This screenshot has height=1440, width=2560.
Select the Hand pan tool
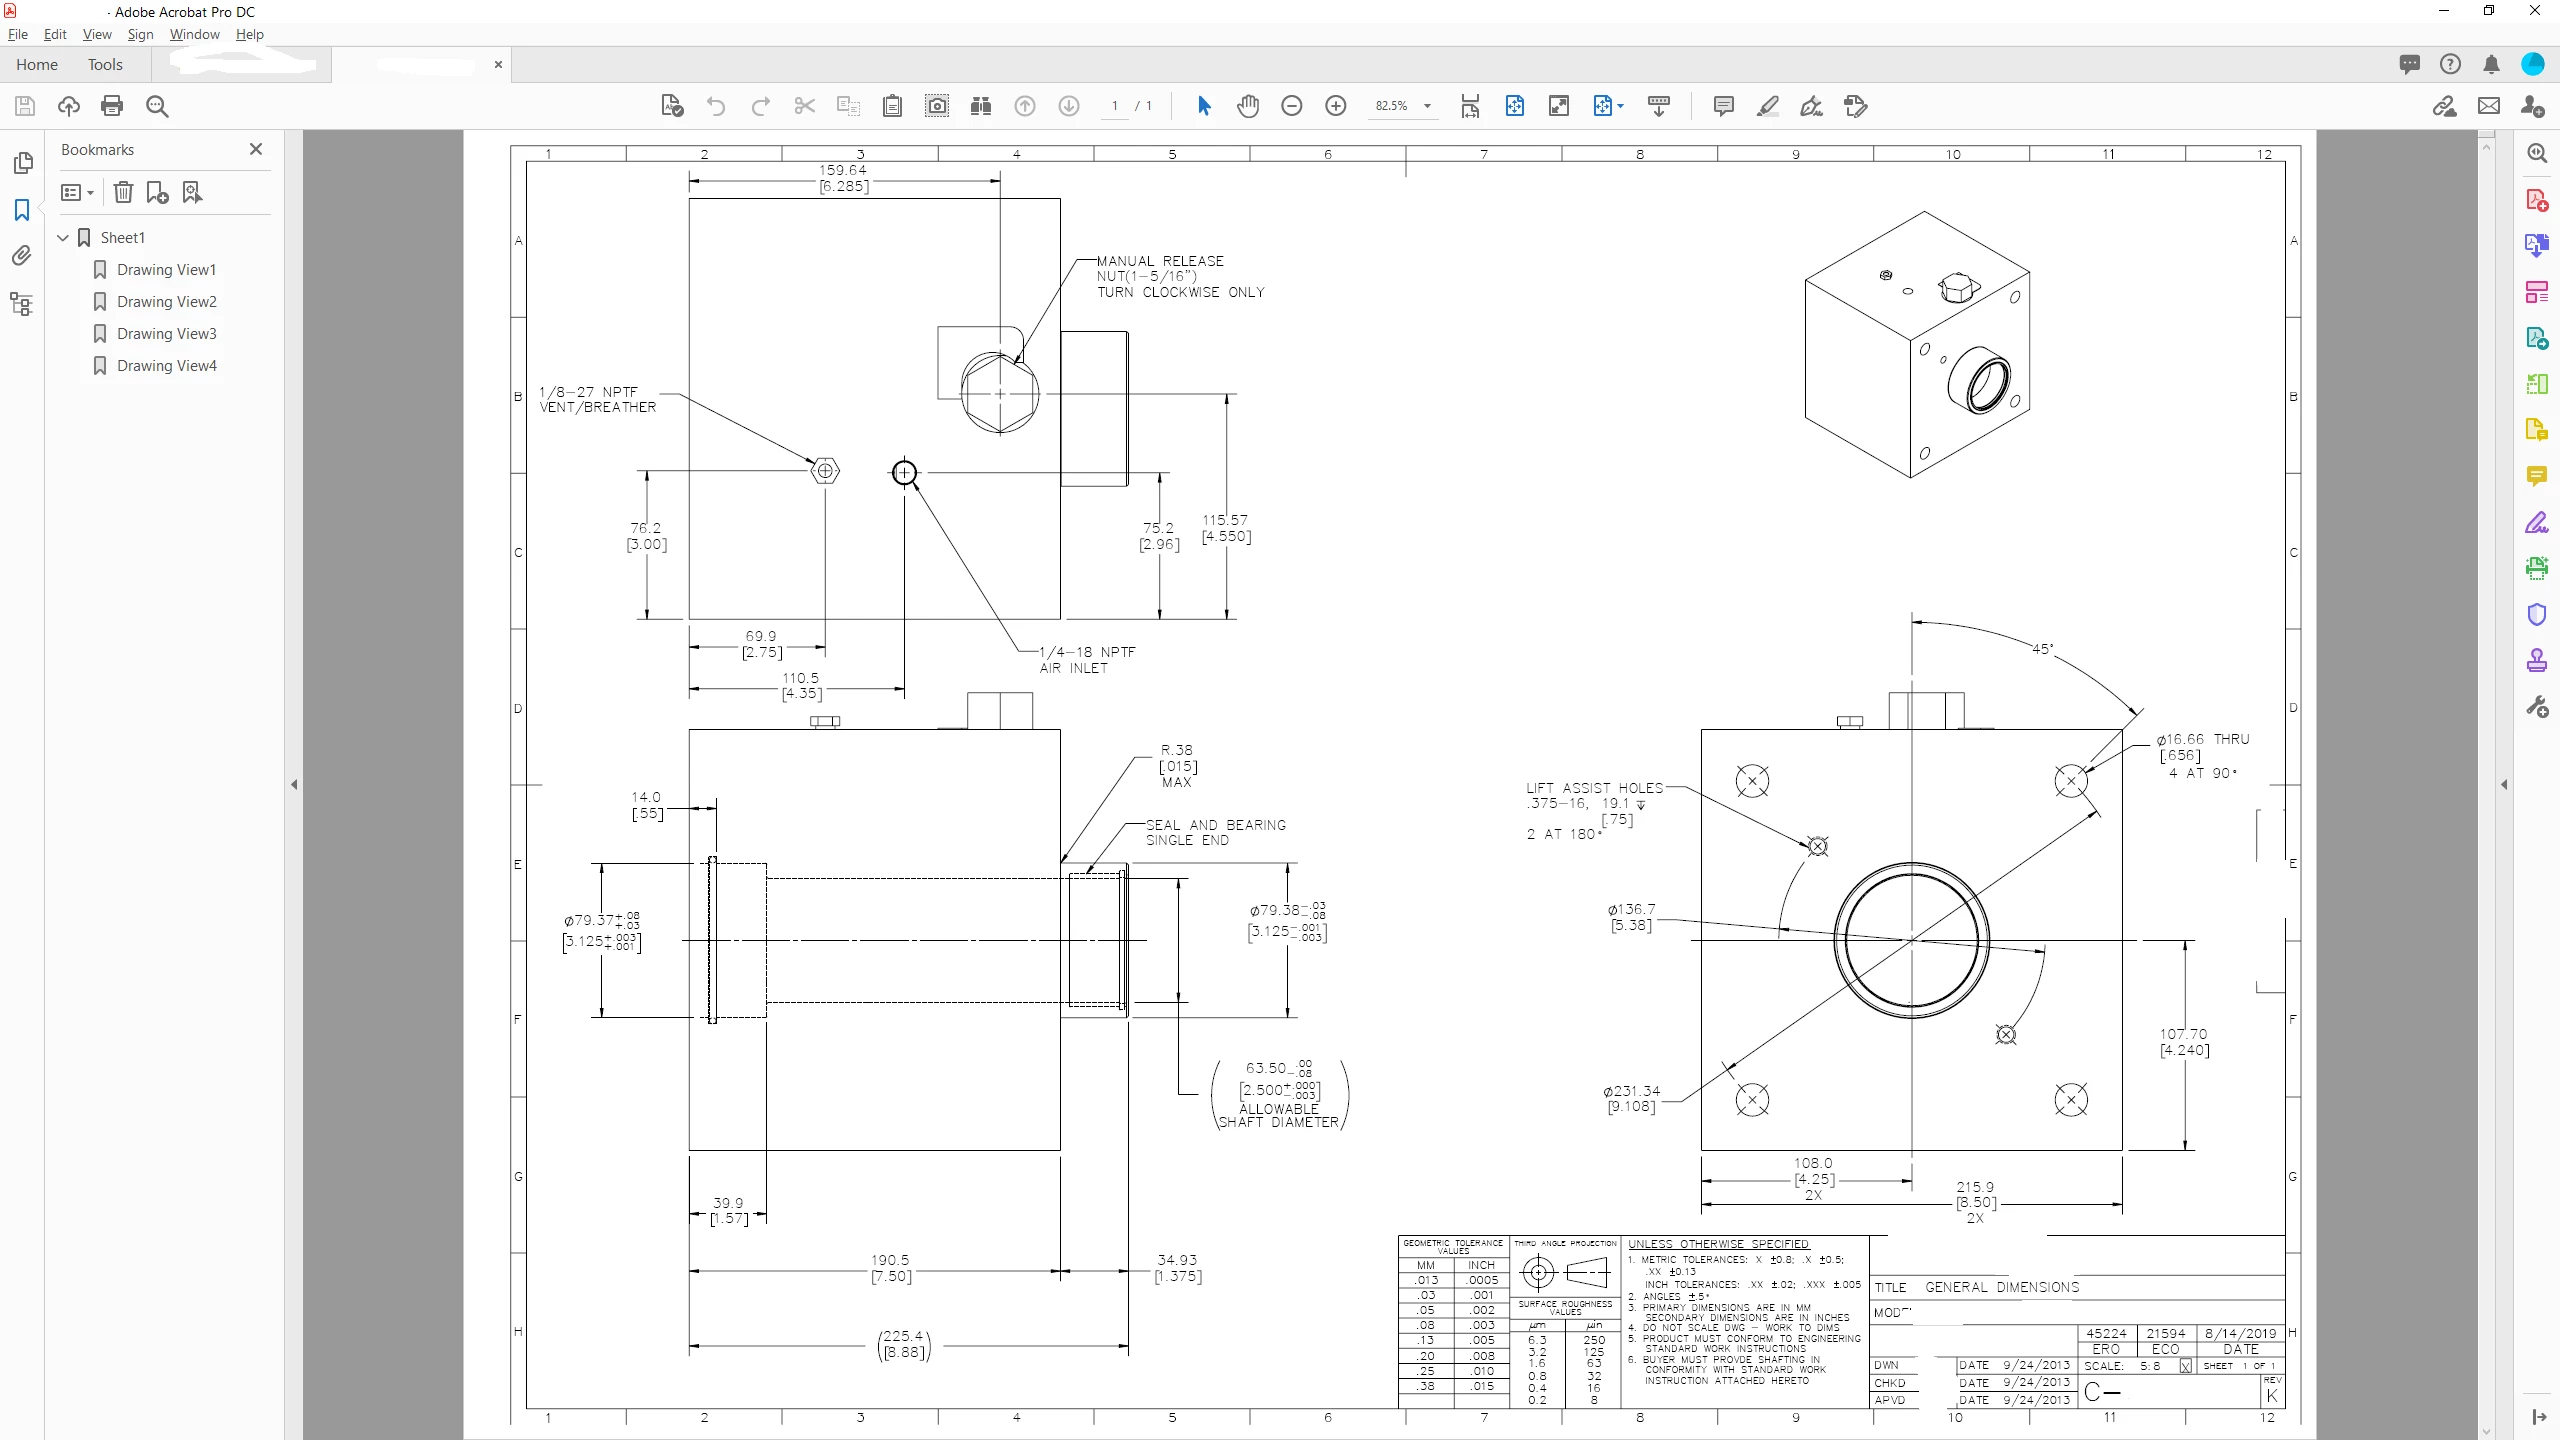(1248, 106)
